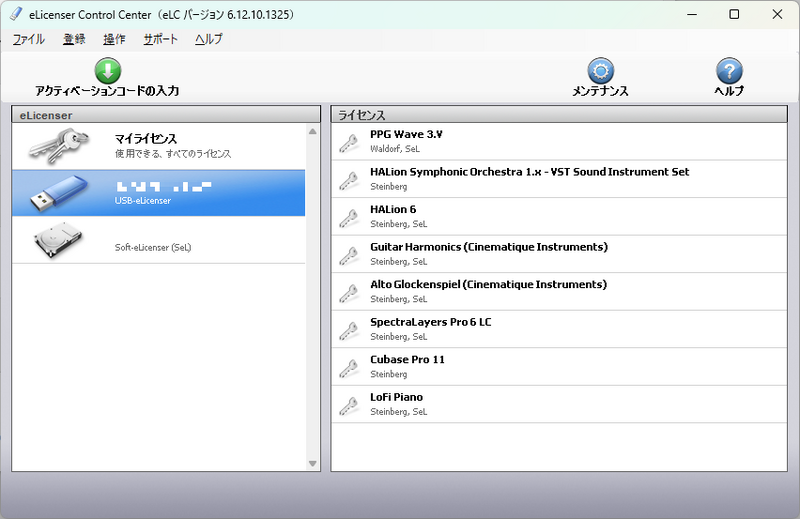Maximize the eLicenser Control Center window

coord(734,14)
